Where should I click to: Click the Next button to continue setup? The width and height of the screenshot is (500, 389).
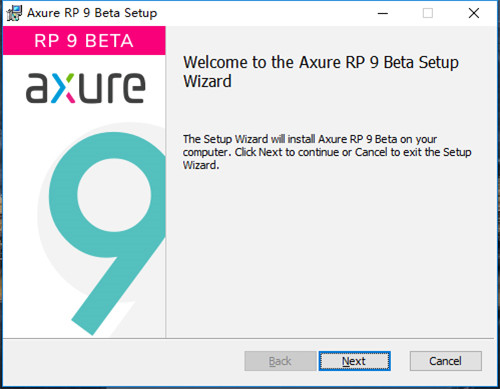coord(354,361)
